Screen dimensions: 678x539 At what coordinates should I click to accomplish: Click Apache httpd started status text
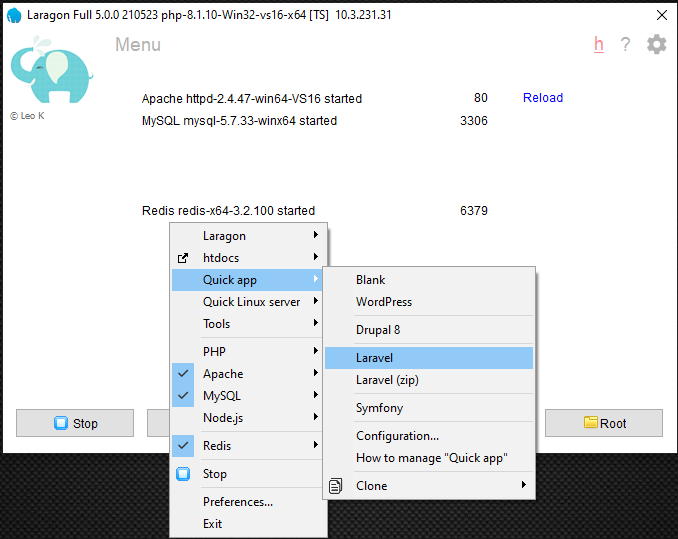tap(252, 99)
